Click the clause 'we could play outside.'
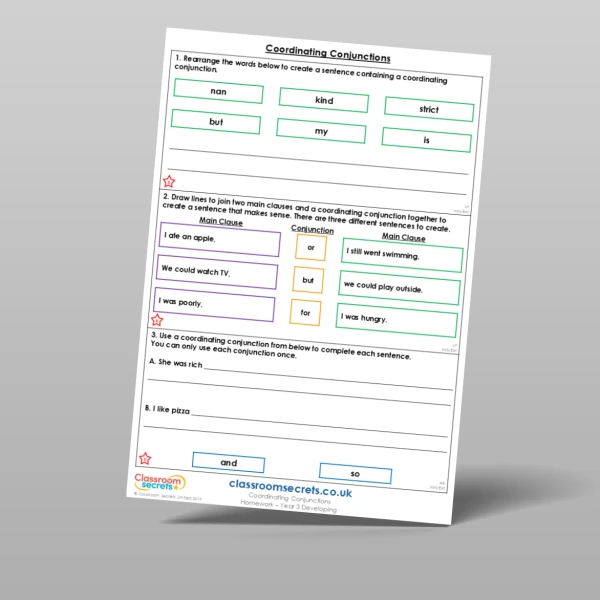This screenshot has height=600, width=600. click(399, 288)
